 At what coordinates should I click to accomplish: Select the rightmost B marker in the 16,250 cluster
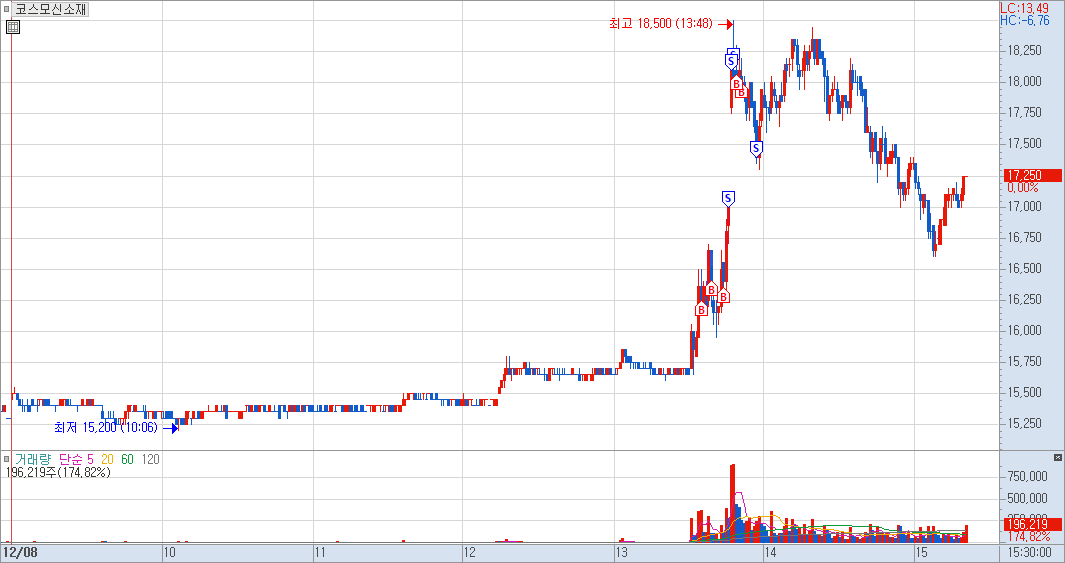tap(723, 296)
